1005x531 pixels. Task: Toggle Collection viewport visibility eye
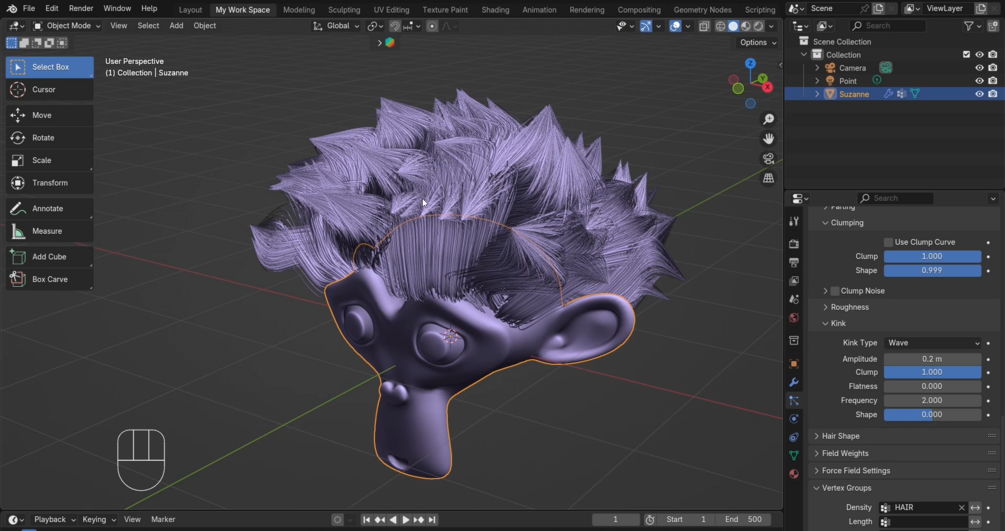pyautogui.click(x=979, y=55)
